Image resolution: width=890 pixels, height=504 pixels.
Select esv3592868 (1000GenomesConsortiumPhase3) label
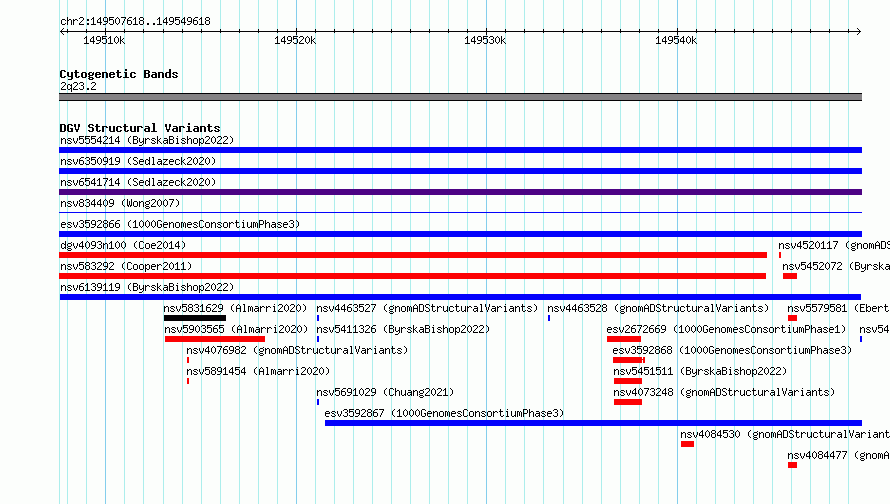coord(732,350)
